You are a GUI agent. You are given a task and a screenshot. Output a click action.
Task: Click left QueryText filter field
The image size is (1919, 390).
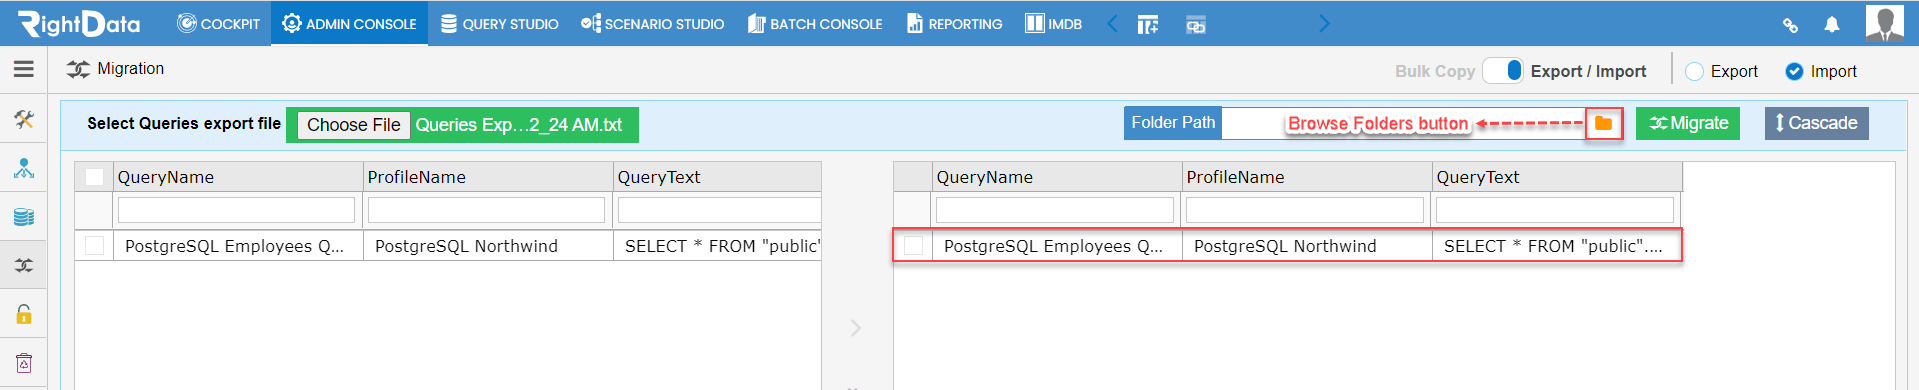point(719,210)
